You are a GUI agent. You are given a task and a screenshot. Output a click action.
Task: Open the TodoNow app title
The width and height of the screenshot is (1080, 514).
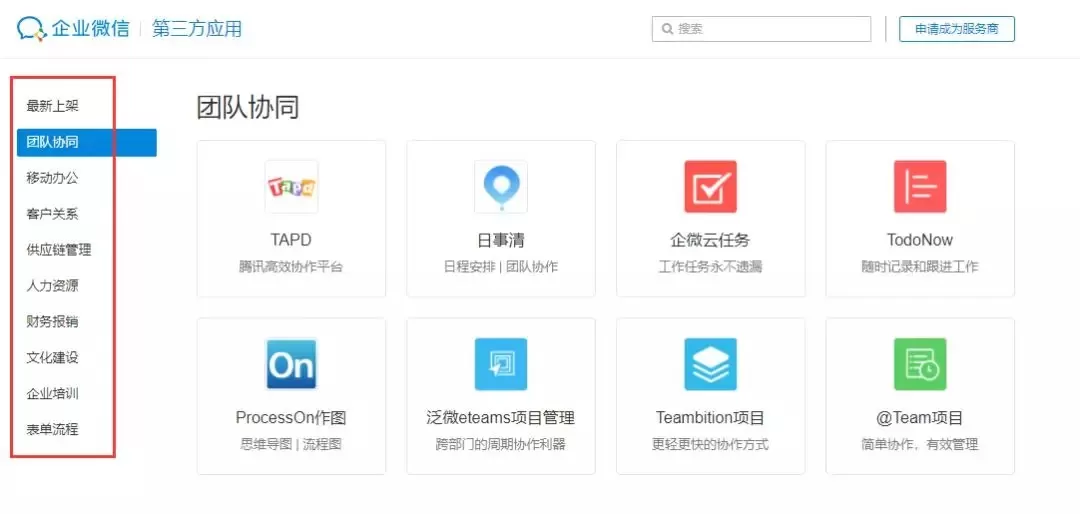(x=920, y=240)
